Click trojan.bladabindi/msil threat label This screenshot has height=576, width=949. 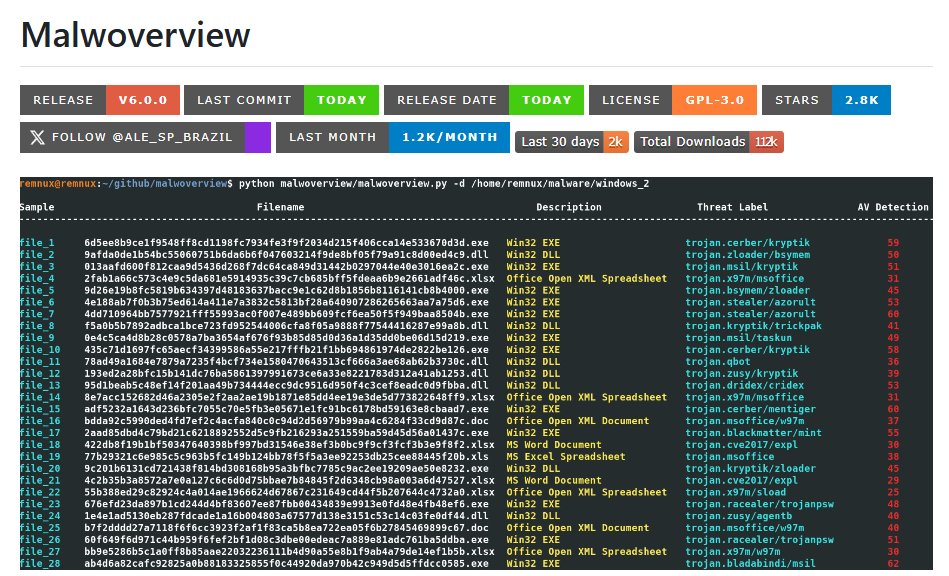click(750, 563)
